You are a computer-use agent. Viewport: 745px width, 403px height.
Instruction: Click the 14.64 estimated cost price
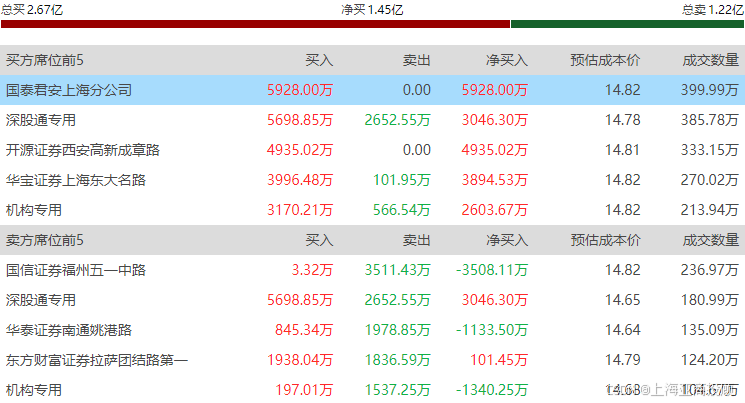[622, 330]
